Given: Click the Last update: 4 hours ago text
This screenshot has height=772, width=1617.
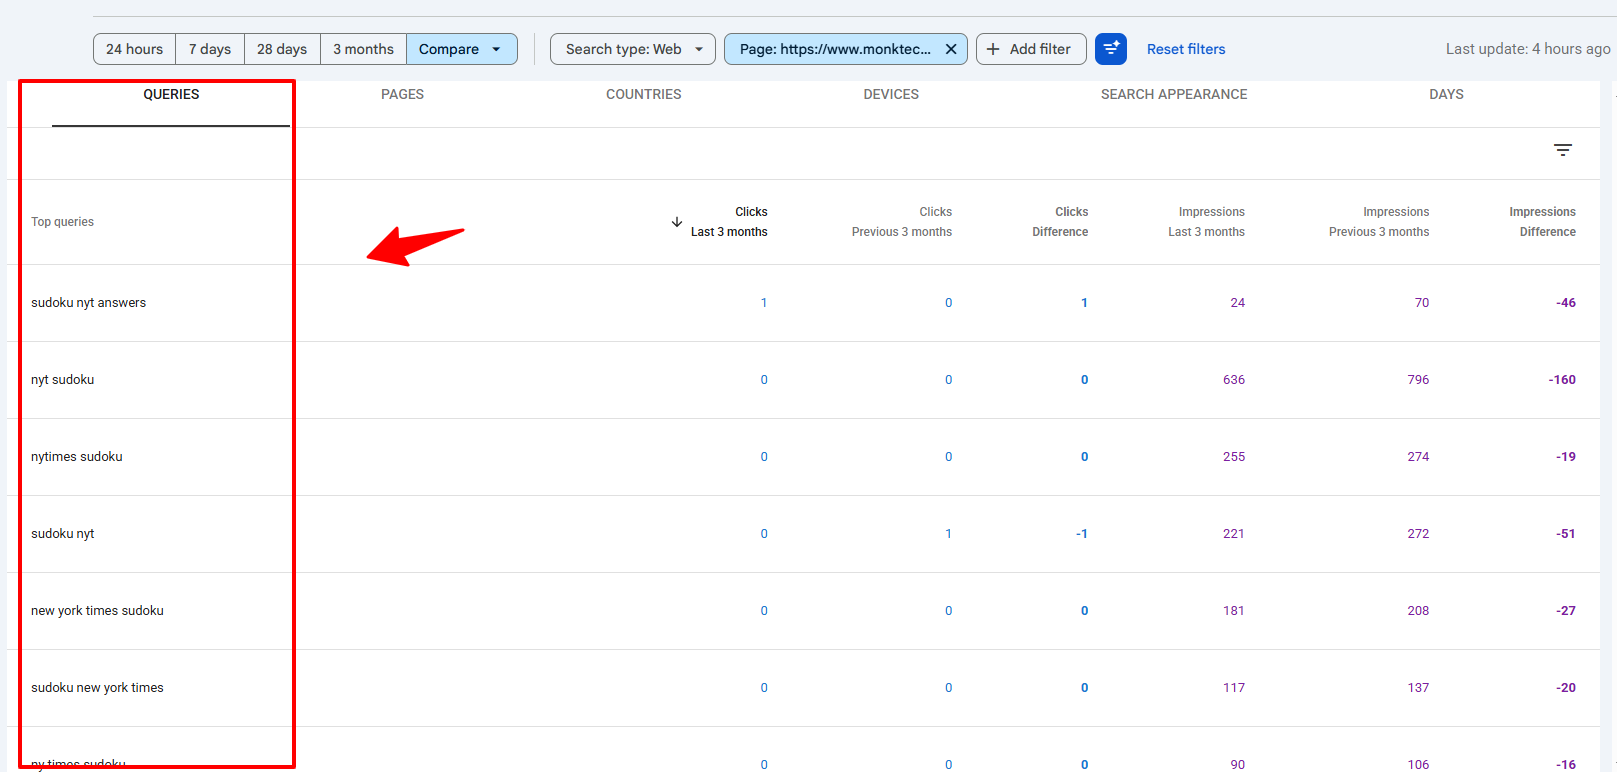Looking at the screenshot, I should coord(1528,49).
